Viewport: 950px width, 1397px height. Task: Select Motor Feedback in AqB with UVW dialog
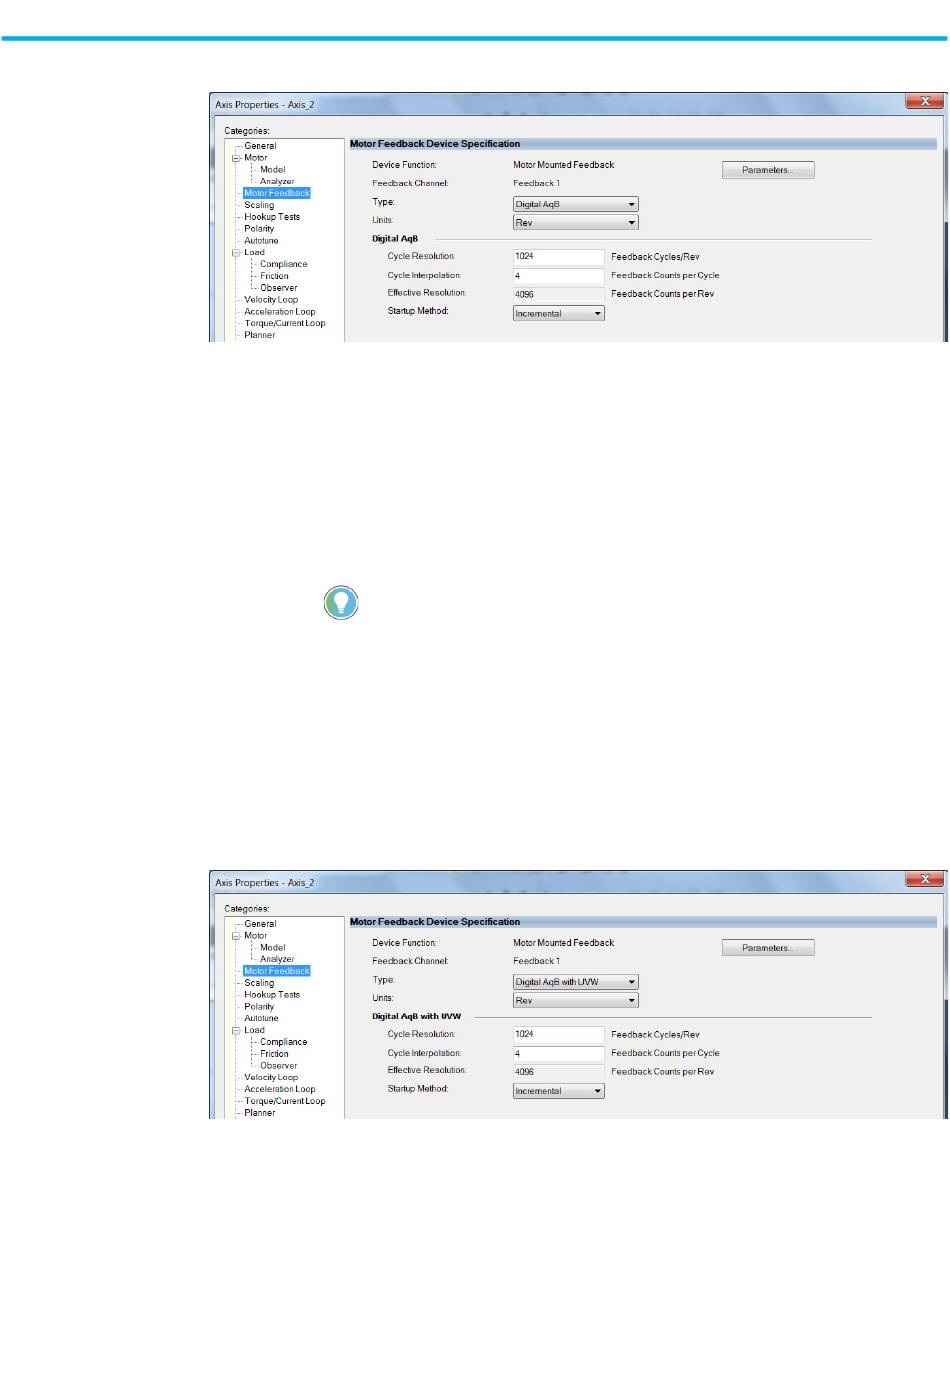[x=277, y=971]
